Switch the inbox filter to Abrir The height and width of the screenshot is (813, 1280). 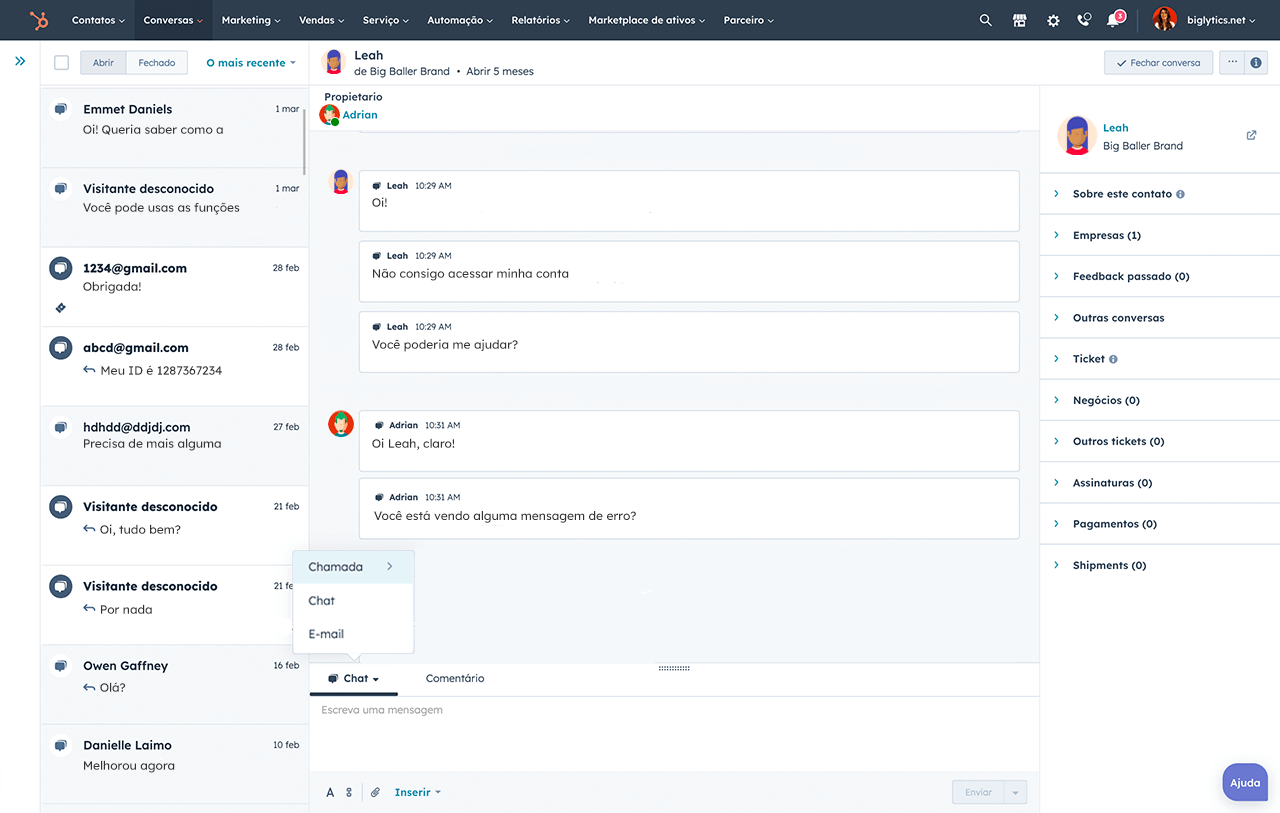103,62
